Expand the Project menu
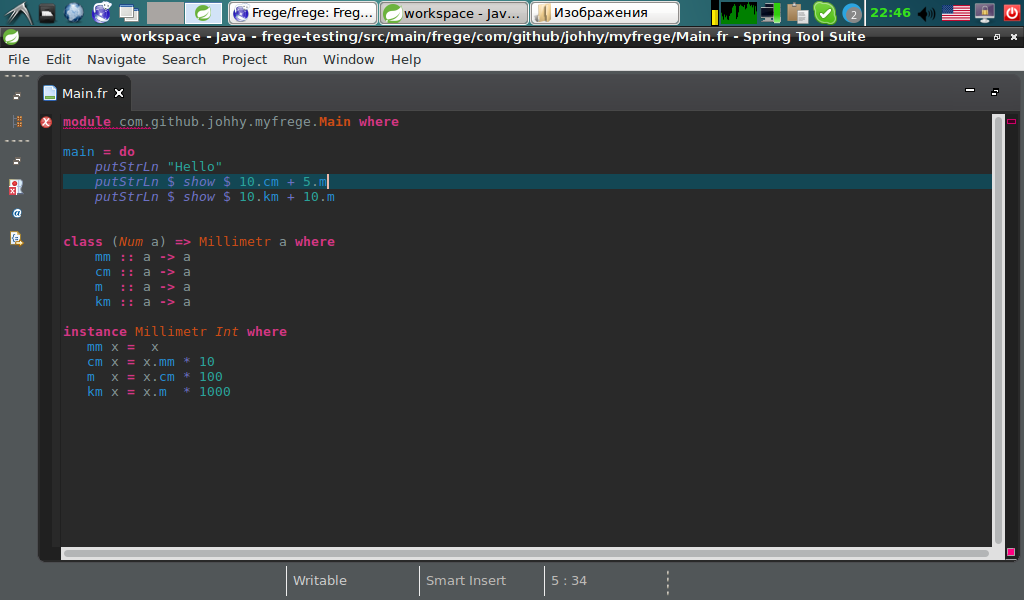Viewport: 1024px width, 600px height. click(244, 59)
